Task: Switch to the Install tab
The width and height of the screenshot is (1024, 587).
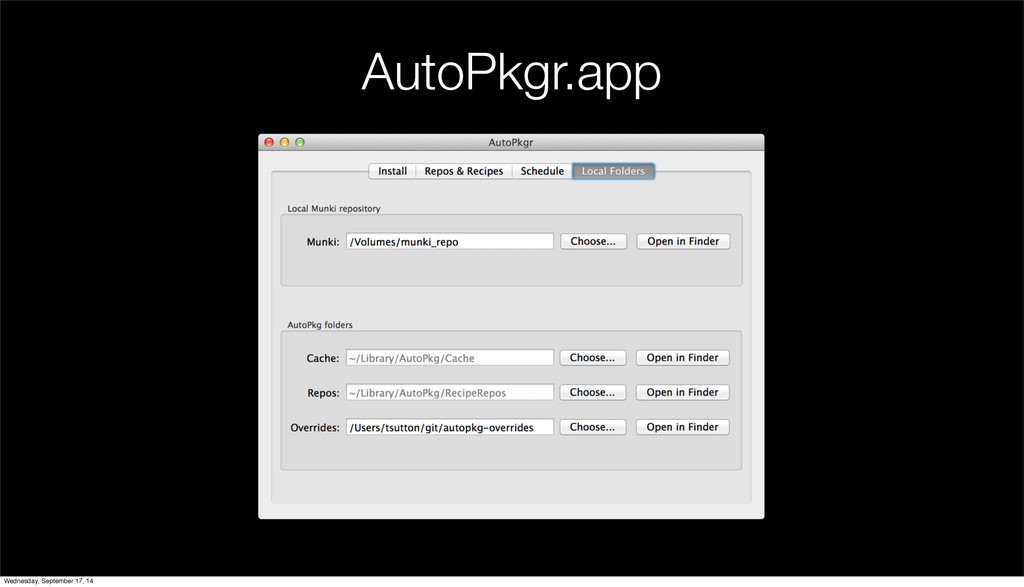Action: (x=392, y=171)
